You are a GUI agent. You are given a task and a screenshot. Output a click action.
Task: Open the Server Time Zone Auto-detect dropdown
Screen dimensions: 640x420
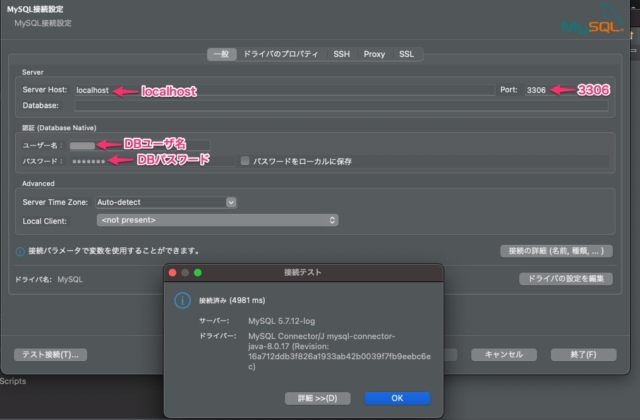166,202
